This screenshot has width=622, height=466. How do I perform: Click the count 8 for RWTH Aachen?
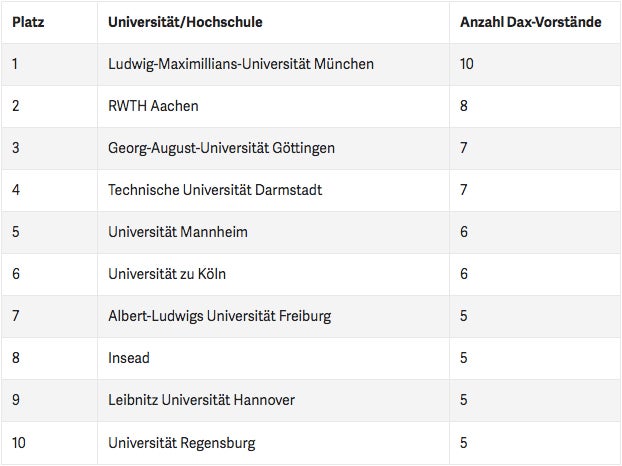464,106
